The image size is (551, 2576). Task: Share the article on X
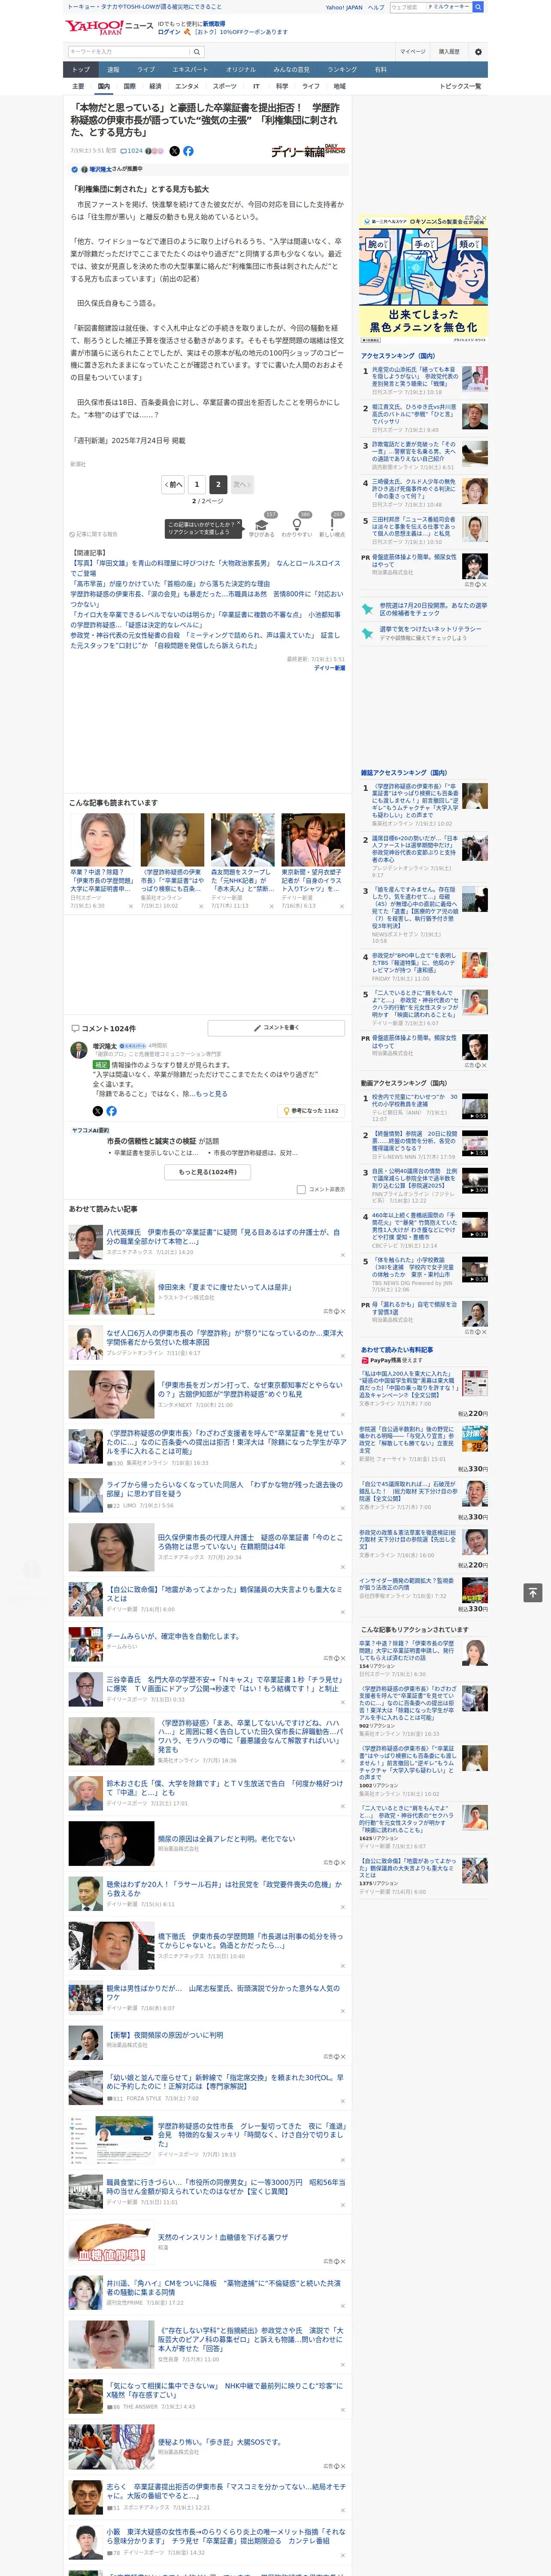[x=175, y=151]
